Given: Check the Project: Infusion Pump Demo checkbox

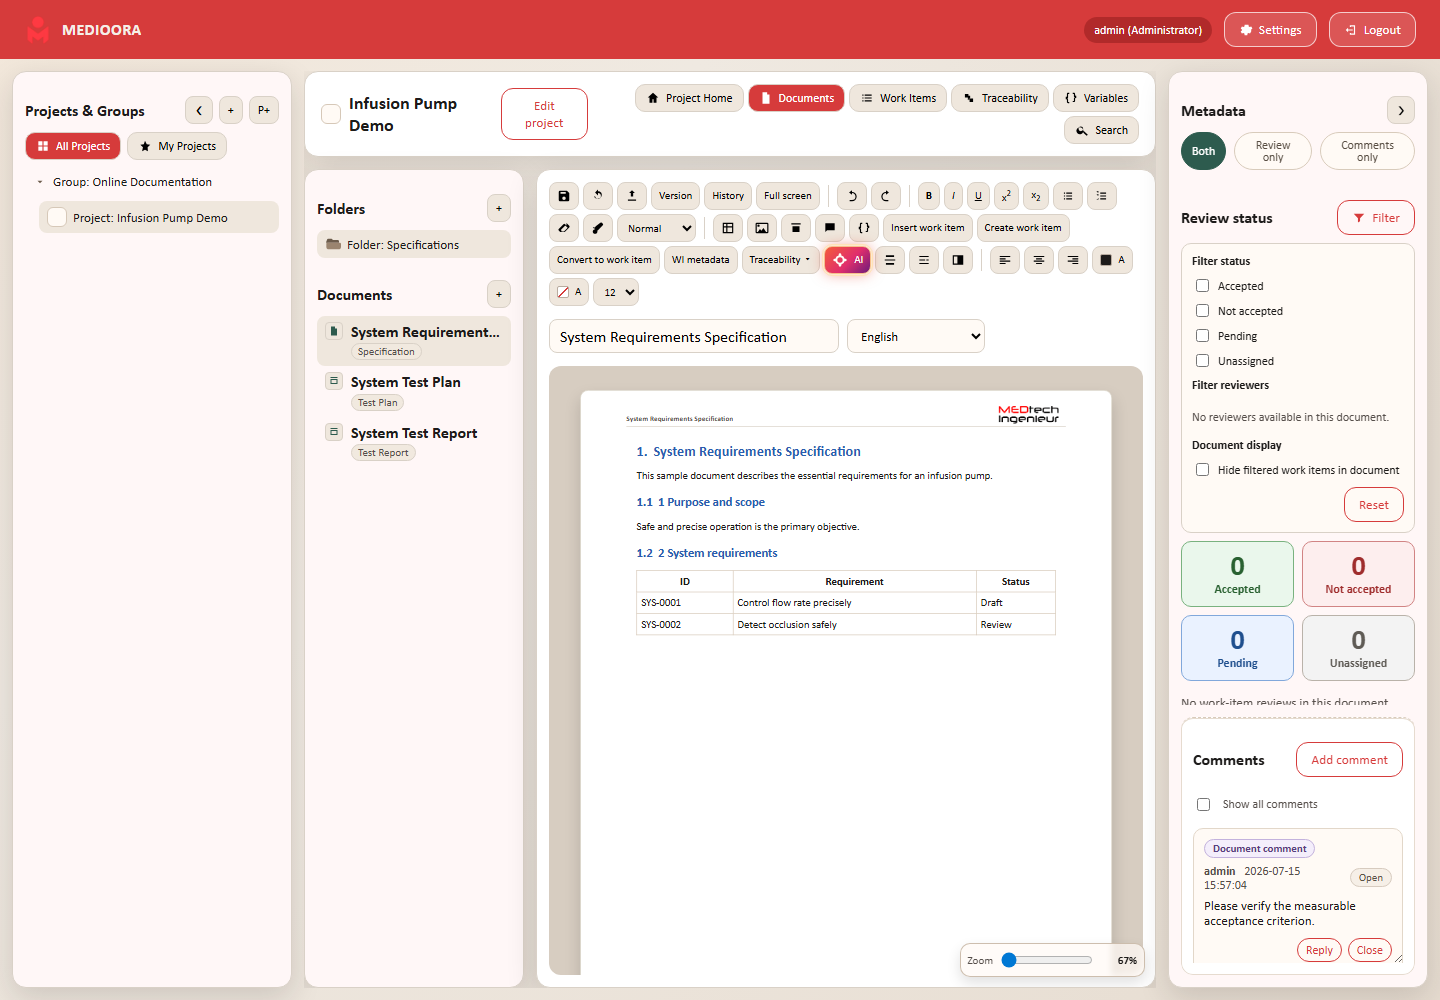Looking at the screenshot, I should coord(57,217).
